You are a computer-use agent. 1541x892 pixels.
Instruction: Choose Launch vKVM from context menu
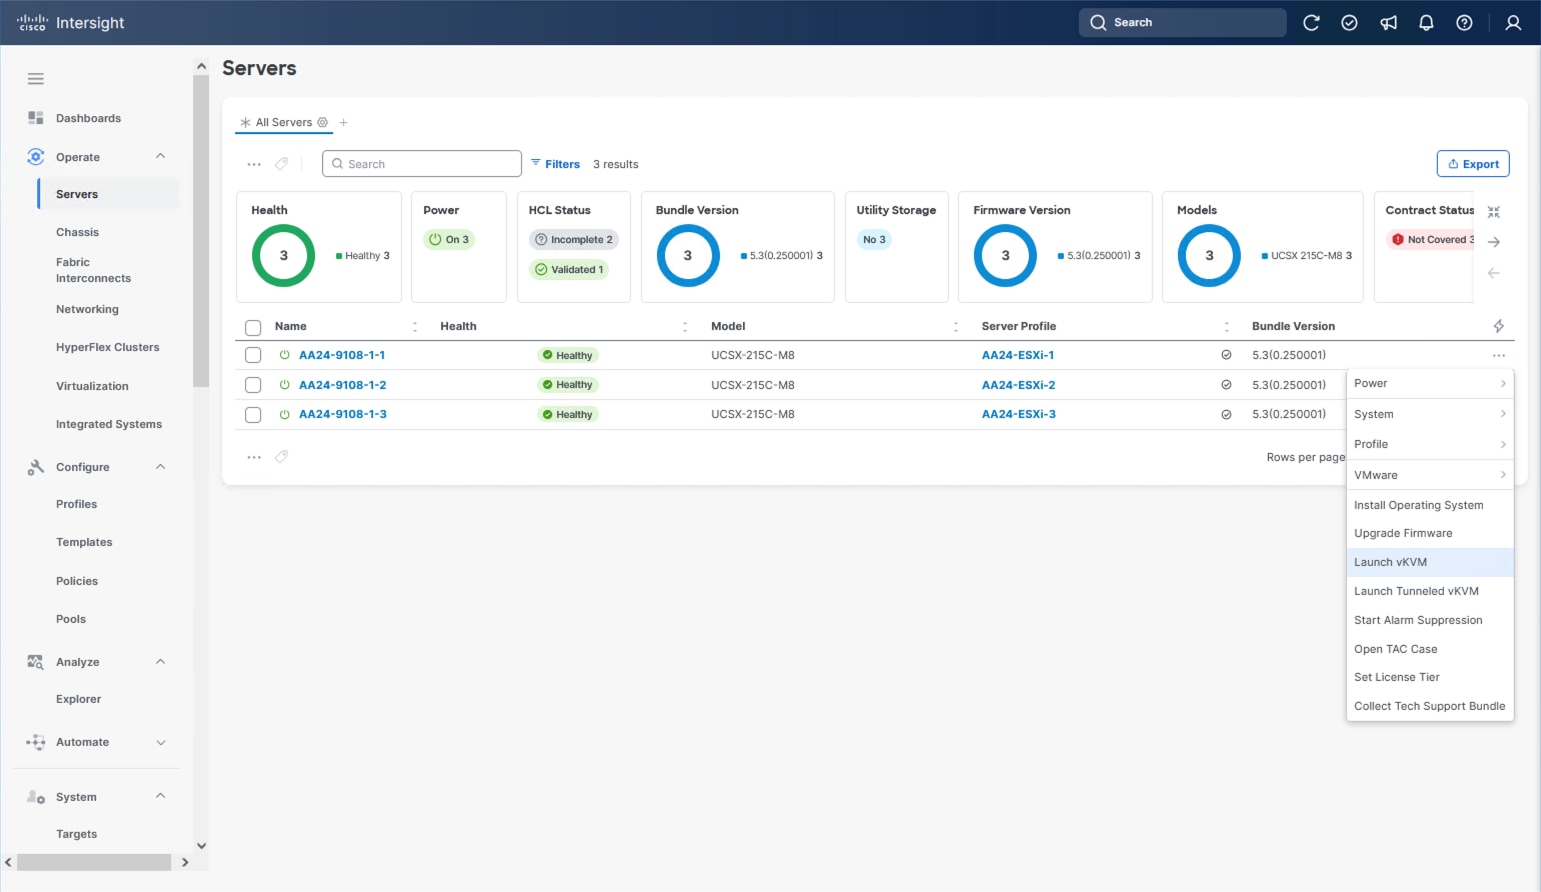pyautogui.click(x=1390, y=562)
